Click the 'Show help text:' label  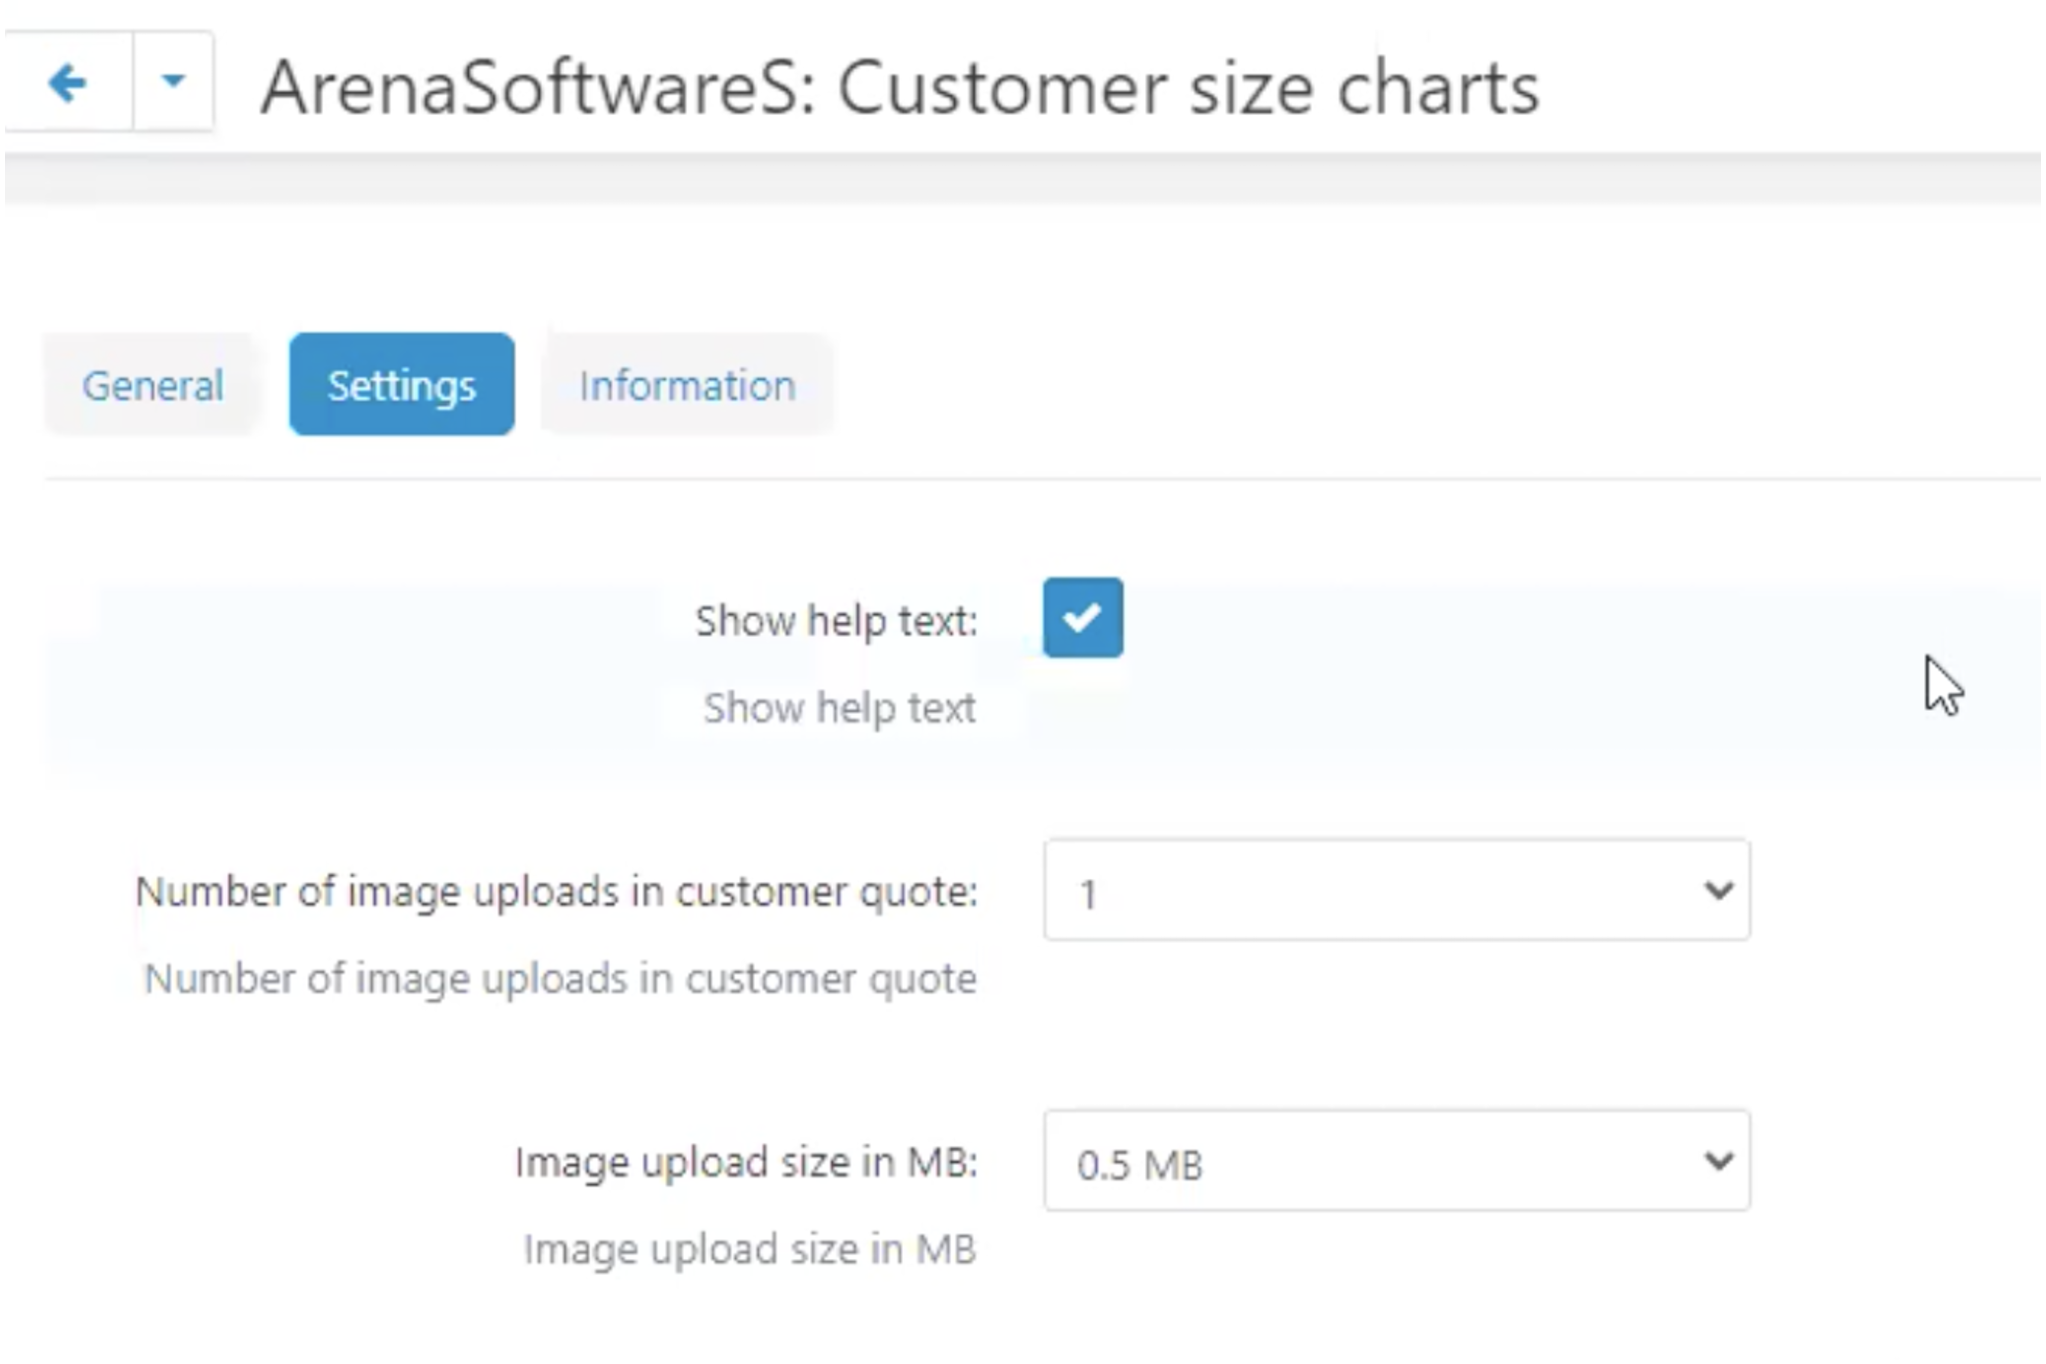point(836,621)
